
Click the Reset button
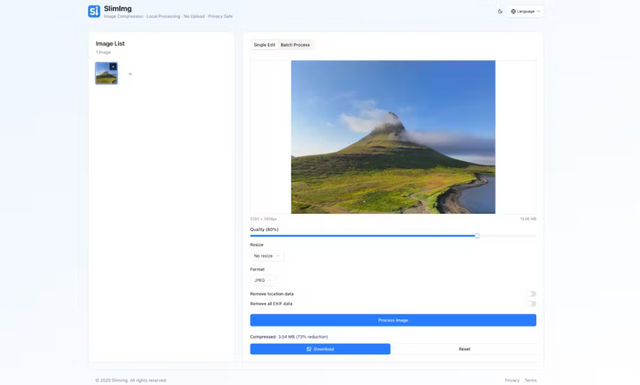coord(464,349)
